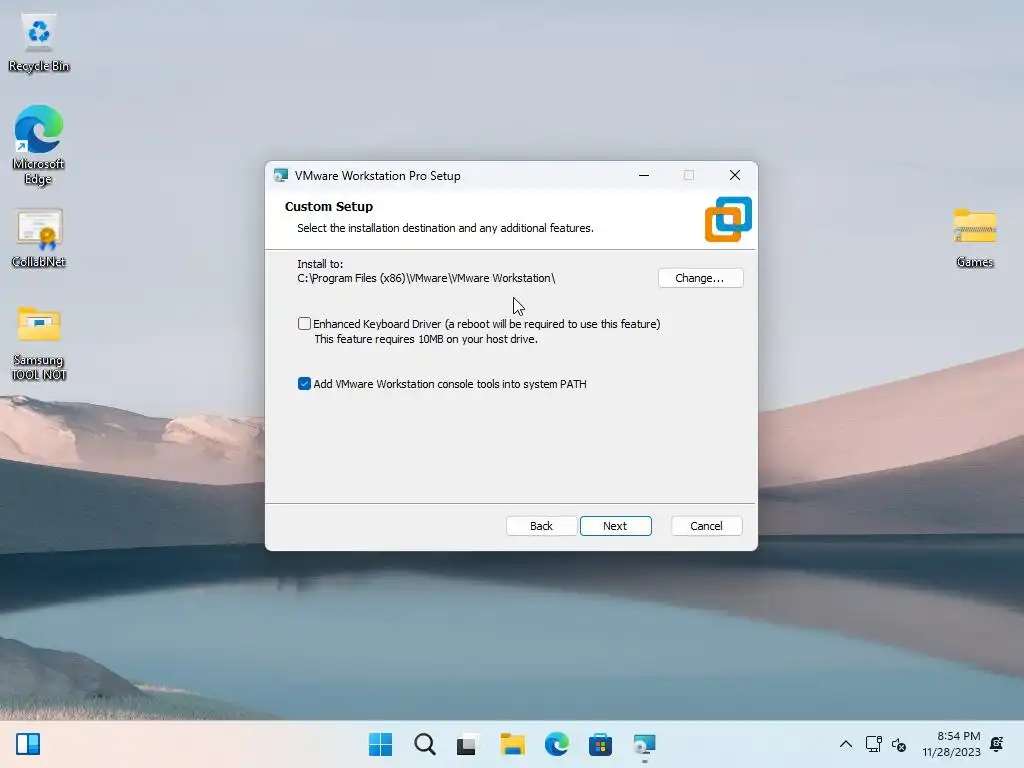Open File Explorer from the taskbar
This screenshot has height=768, width=1024.
click(x=513, y=744)
